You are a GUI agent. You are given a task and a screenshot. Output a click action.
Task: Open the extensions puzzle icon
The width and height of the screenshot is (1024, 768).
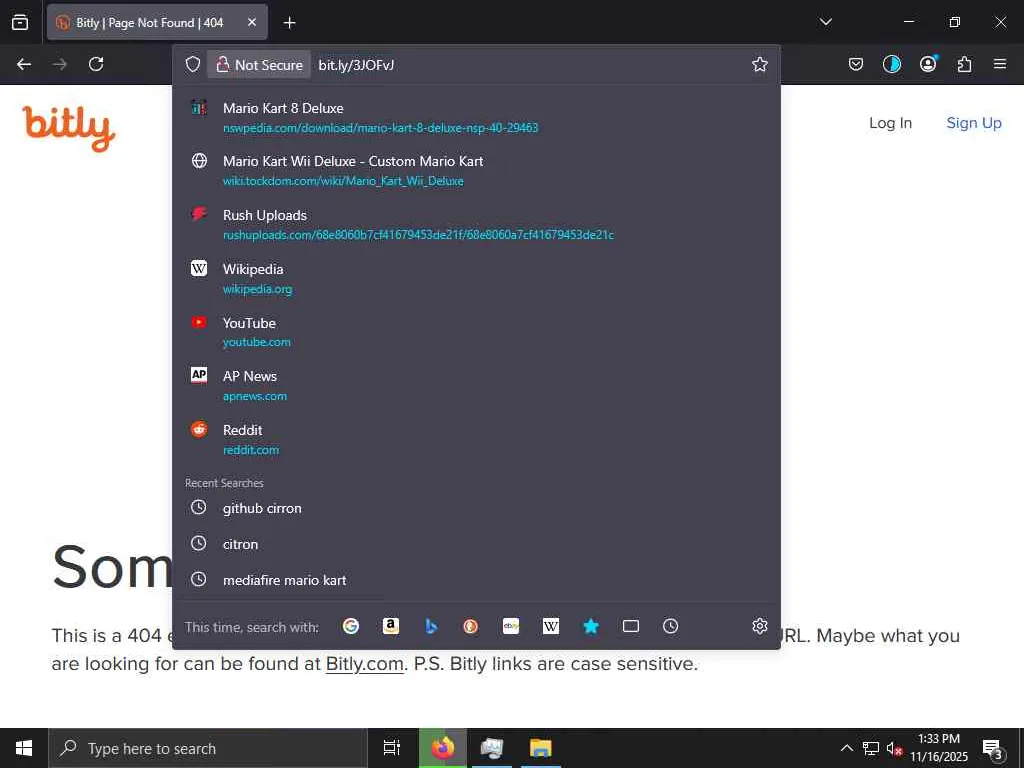964,64
